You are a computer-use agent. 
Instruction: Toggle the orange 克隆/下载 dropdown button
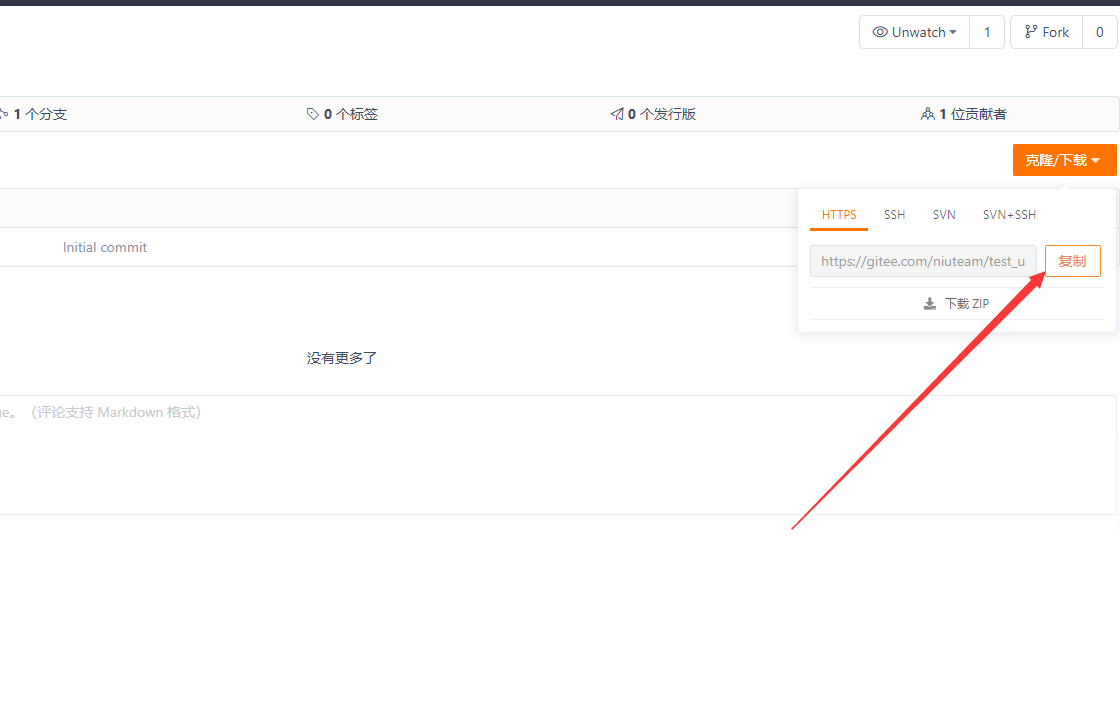(x=1064, y=160)
